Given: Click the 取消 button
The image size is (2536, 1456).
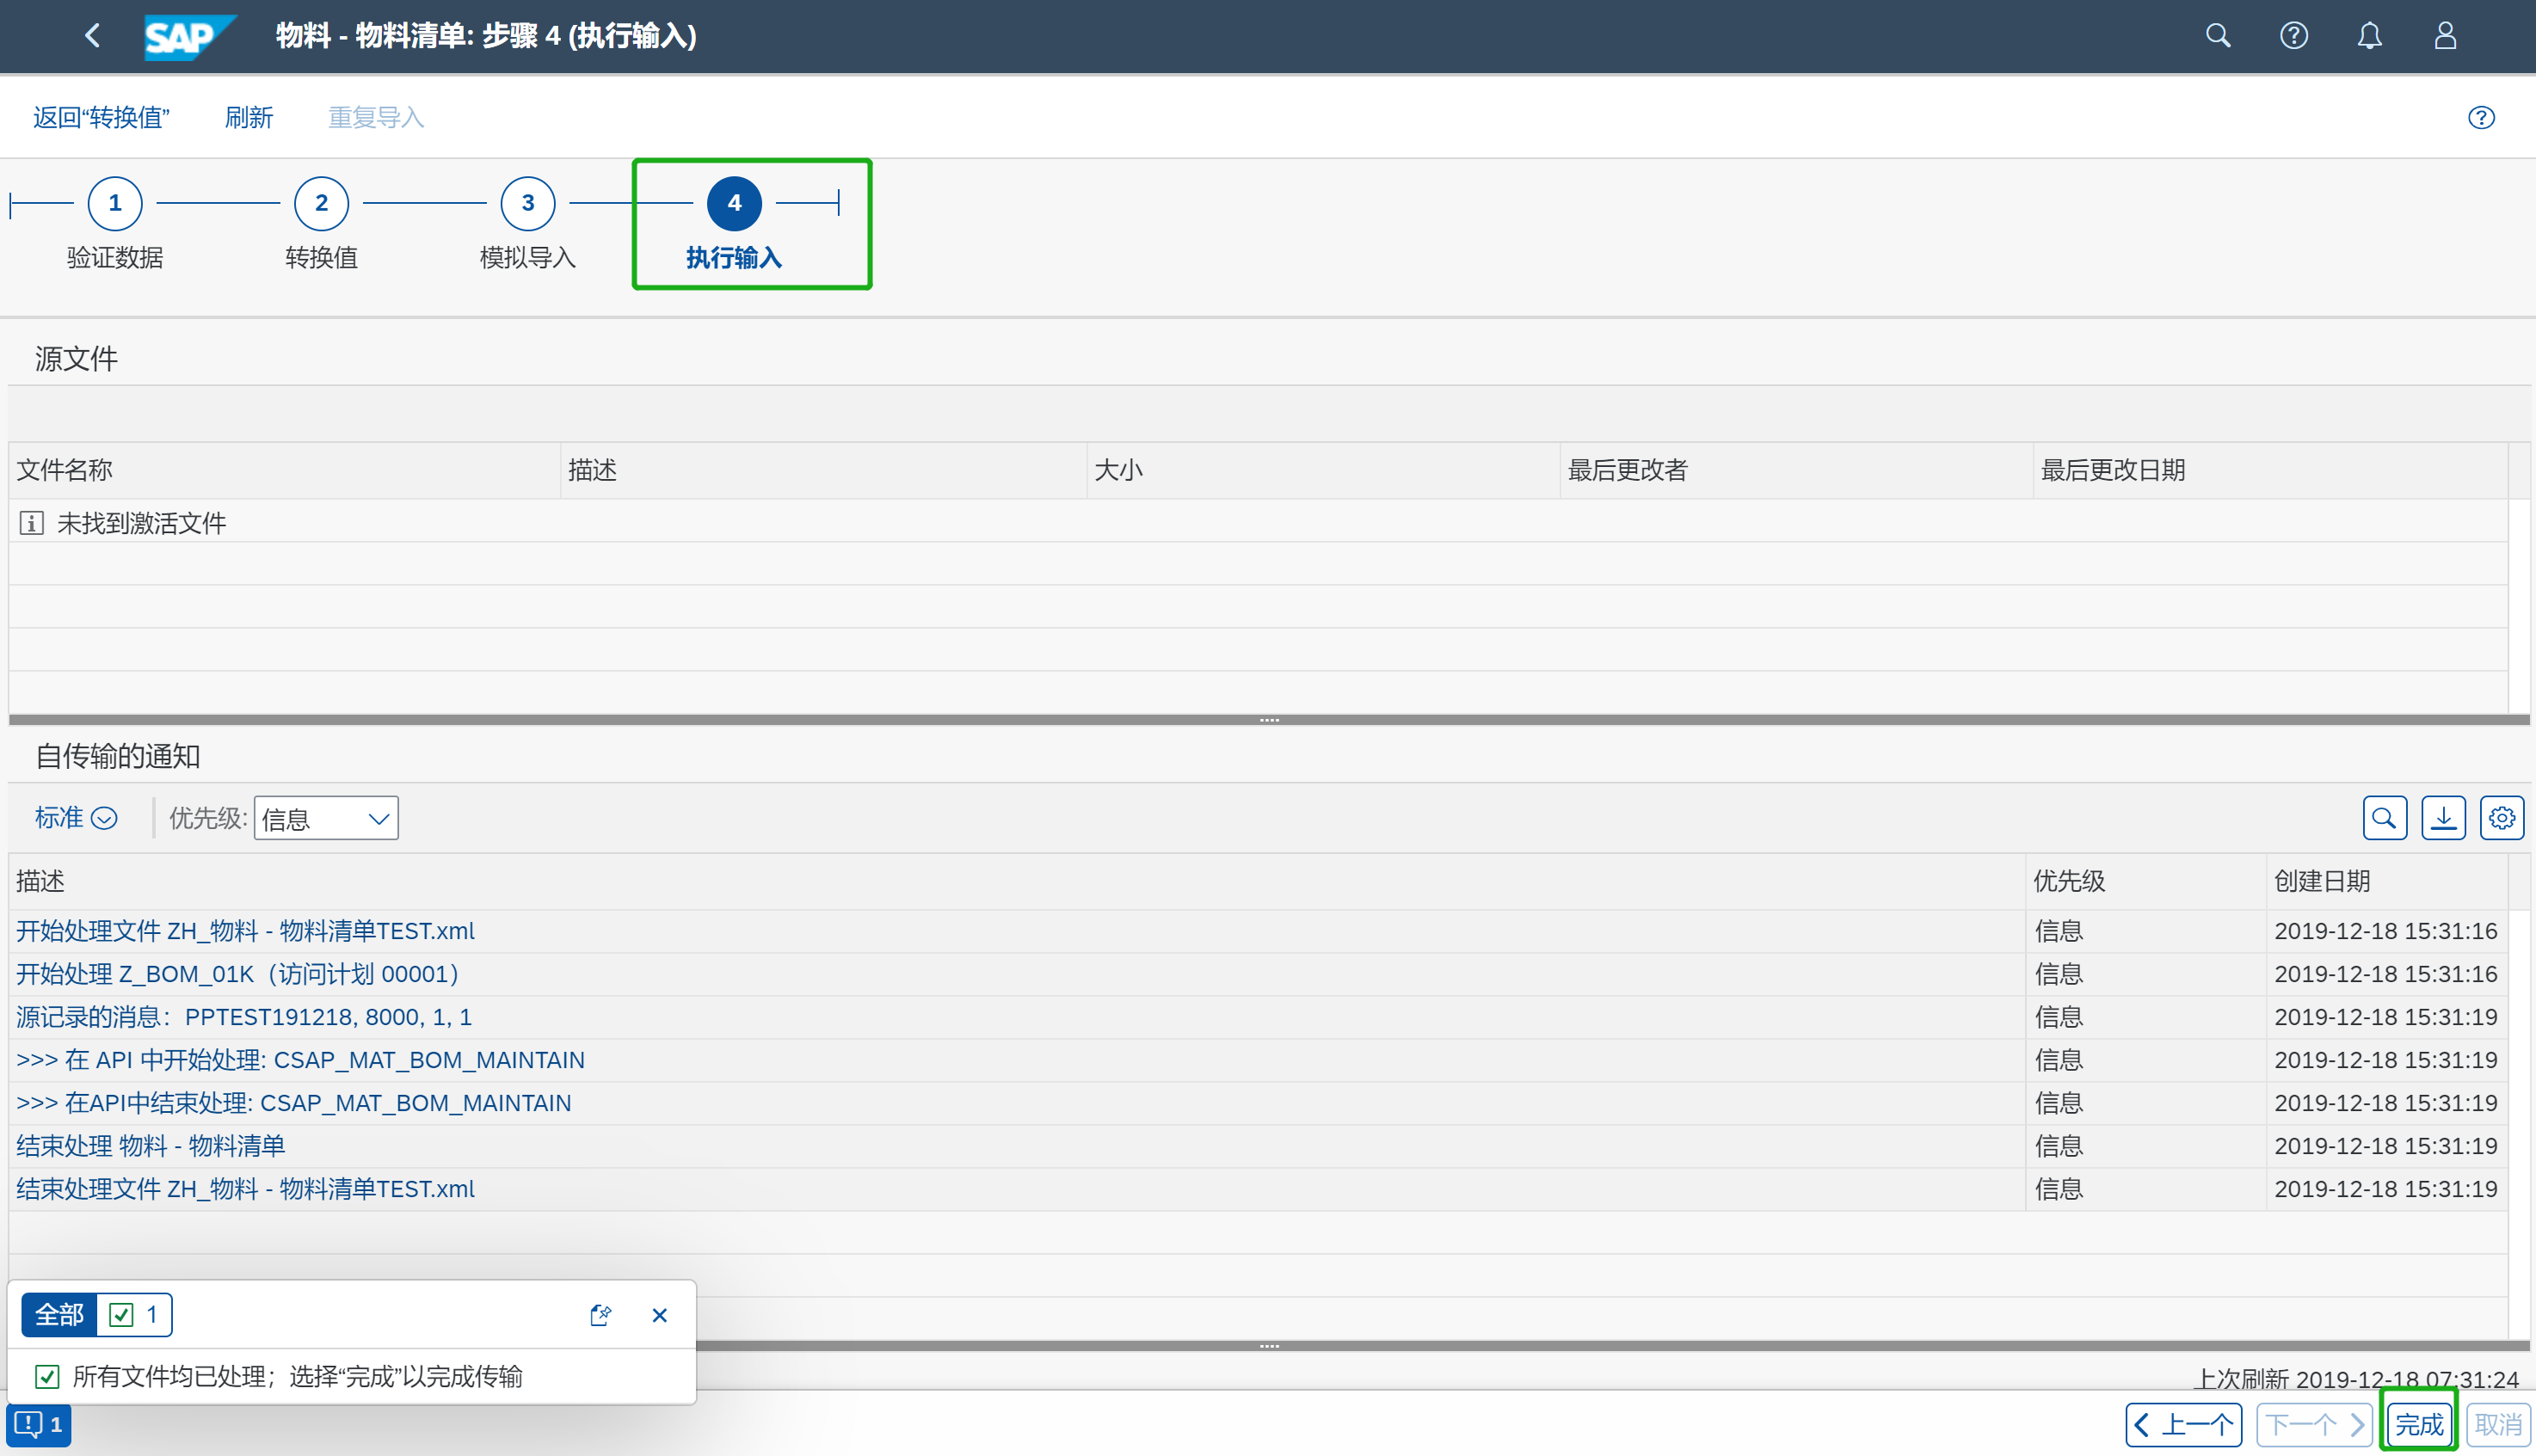Looking at the screenshot, I should coord(2498,1424).
